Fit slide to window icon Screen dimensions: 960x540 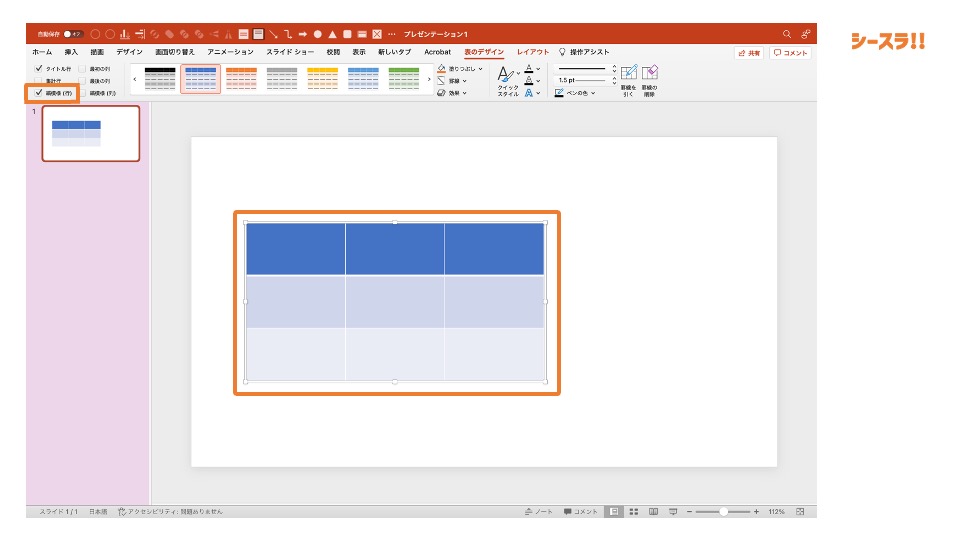click(800, 511)
